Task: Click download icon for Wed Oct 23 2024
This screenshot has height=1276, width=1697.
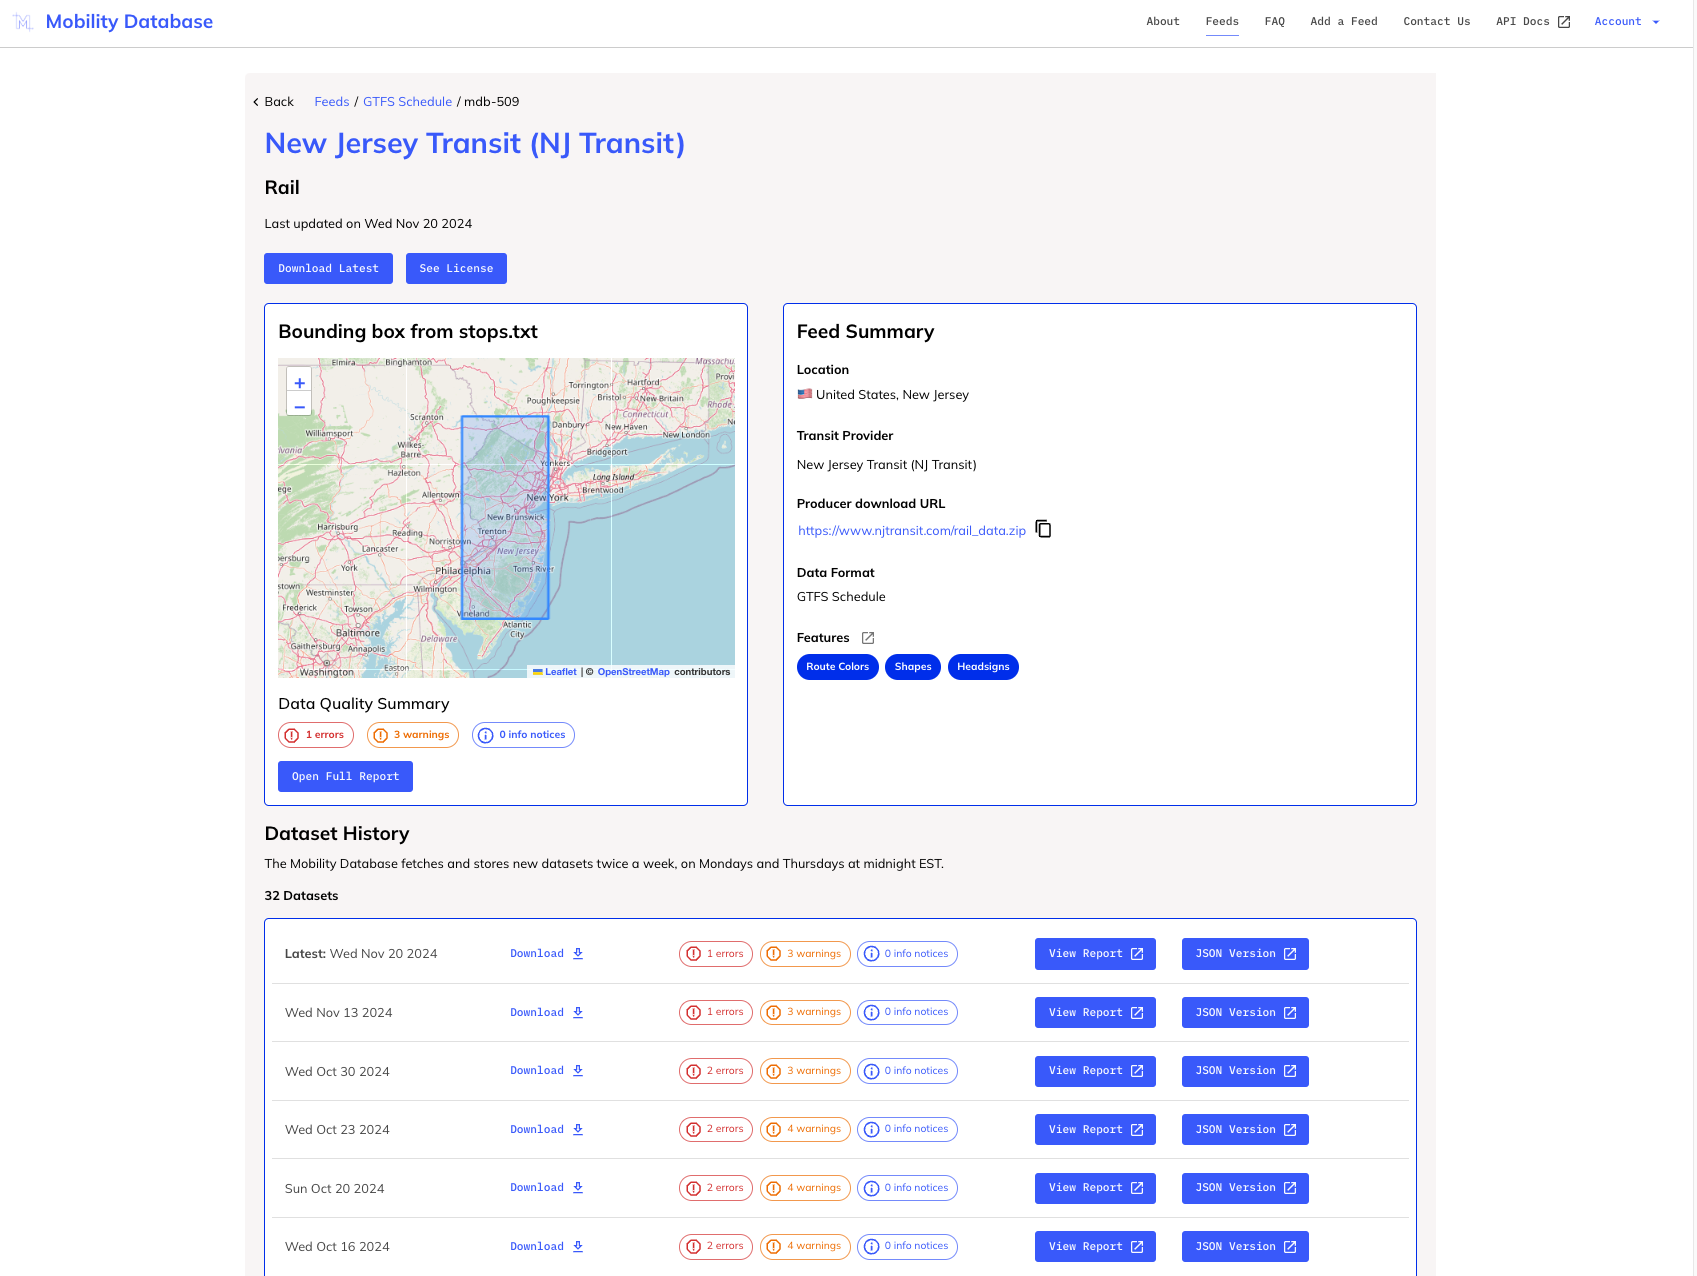Action: pyautogui.click(x=578, y=1130)
